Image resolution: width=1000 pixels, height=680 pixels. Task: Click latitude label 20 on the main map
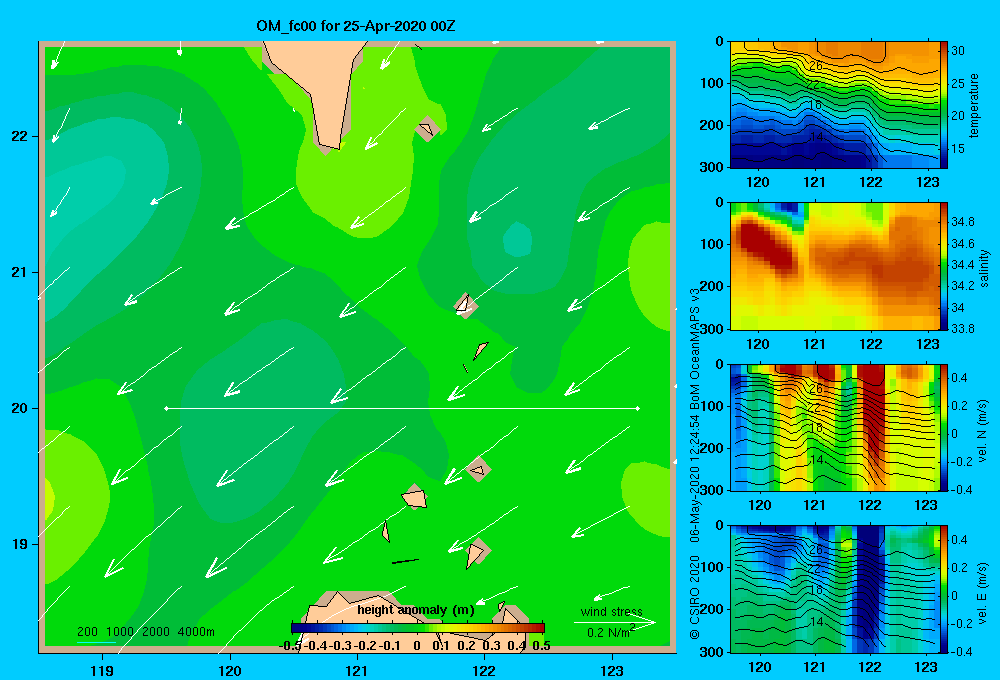tap(20, 408)
